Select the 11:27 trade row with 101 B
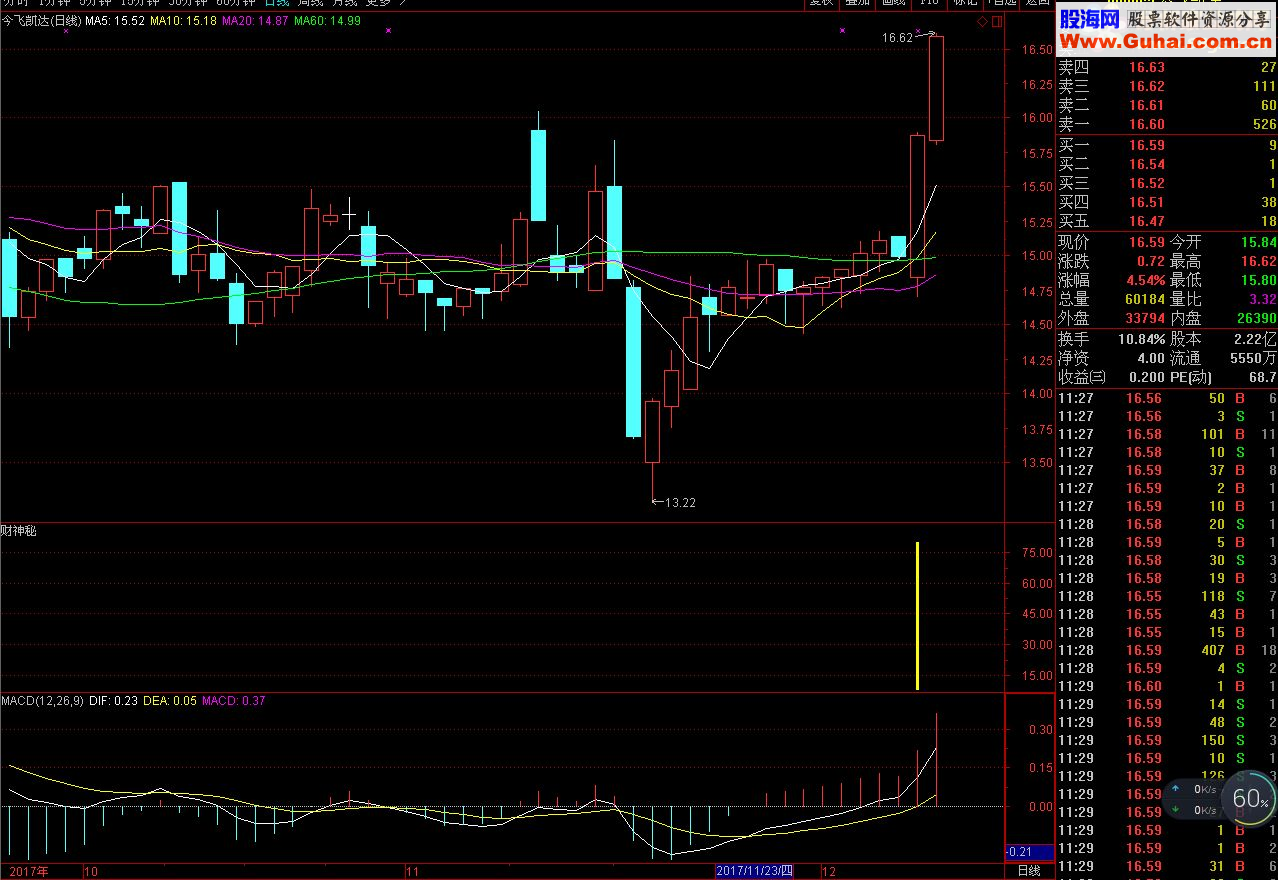The width and height of the screenshot is (1278, 880). click(1167, 434)
